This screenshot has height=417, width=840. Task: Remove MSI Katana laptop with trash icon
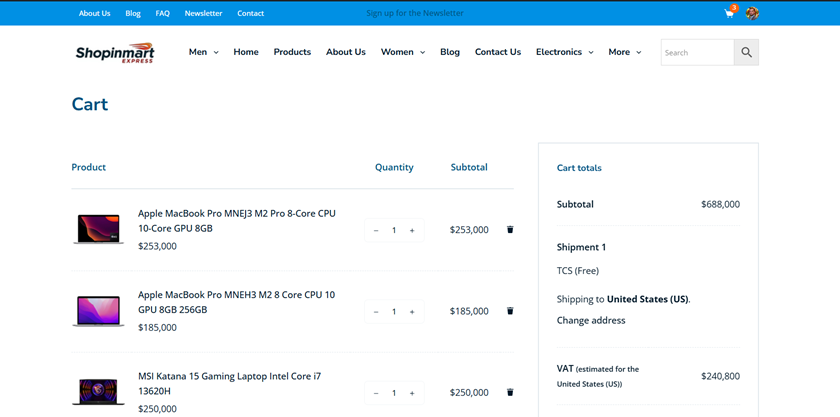pos(510,393)
